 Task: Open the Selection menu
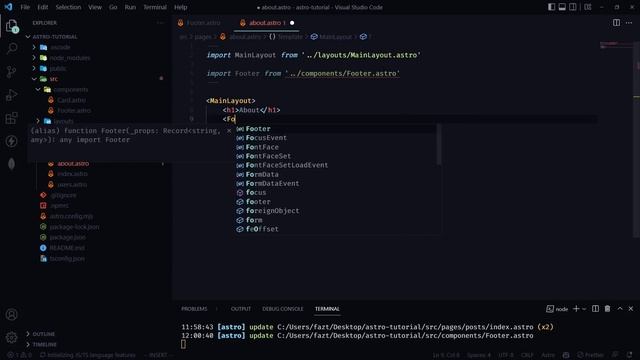pos(68,7)
